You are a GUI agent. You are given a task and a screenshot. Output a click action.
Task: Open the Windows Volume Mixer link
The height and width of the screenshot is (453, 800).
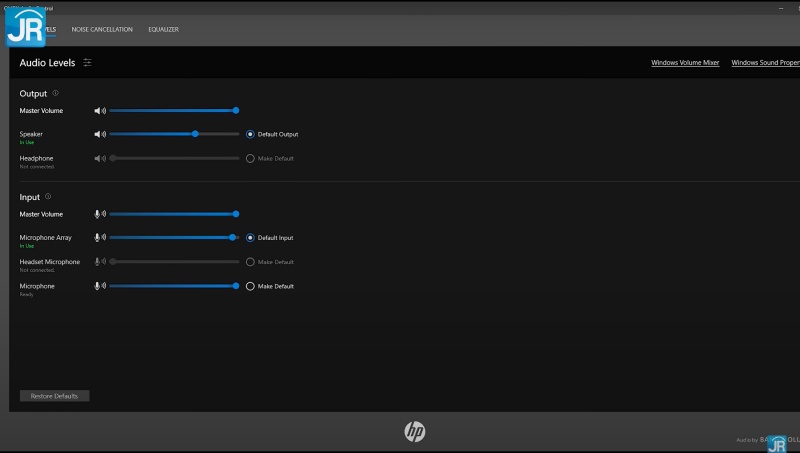[685, 62]
